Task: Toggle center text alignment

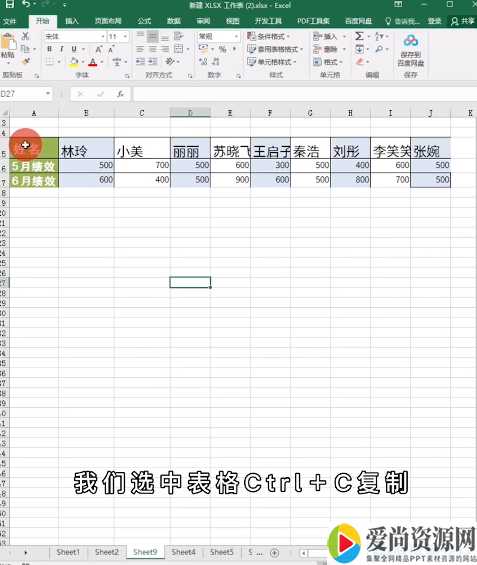Action: [153, 49]
